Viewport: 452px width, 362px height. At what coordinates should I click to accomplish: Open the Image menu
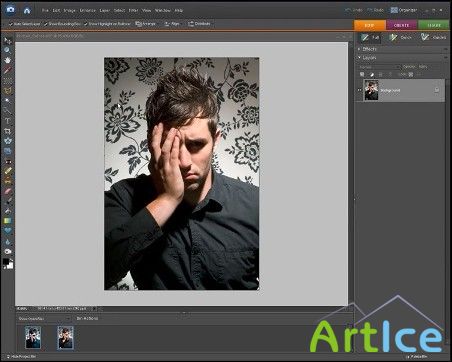pos(69,10)
